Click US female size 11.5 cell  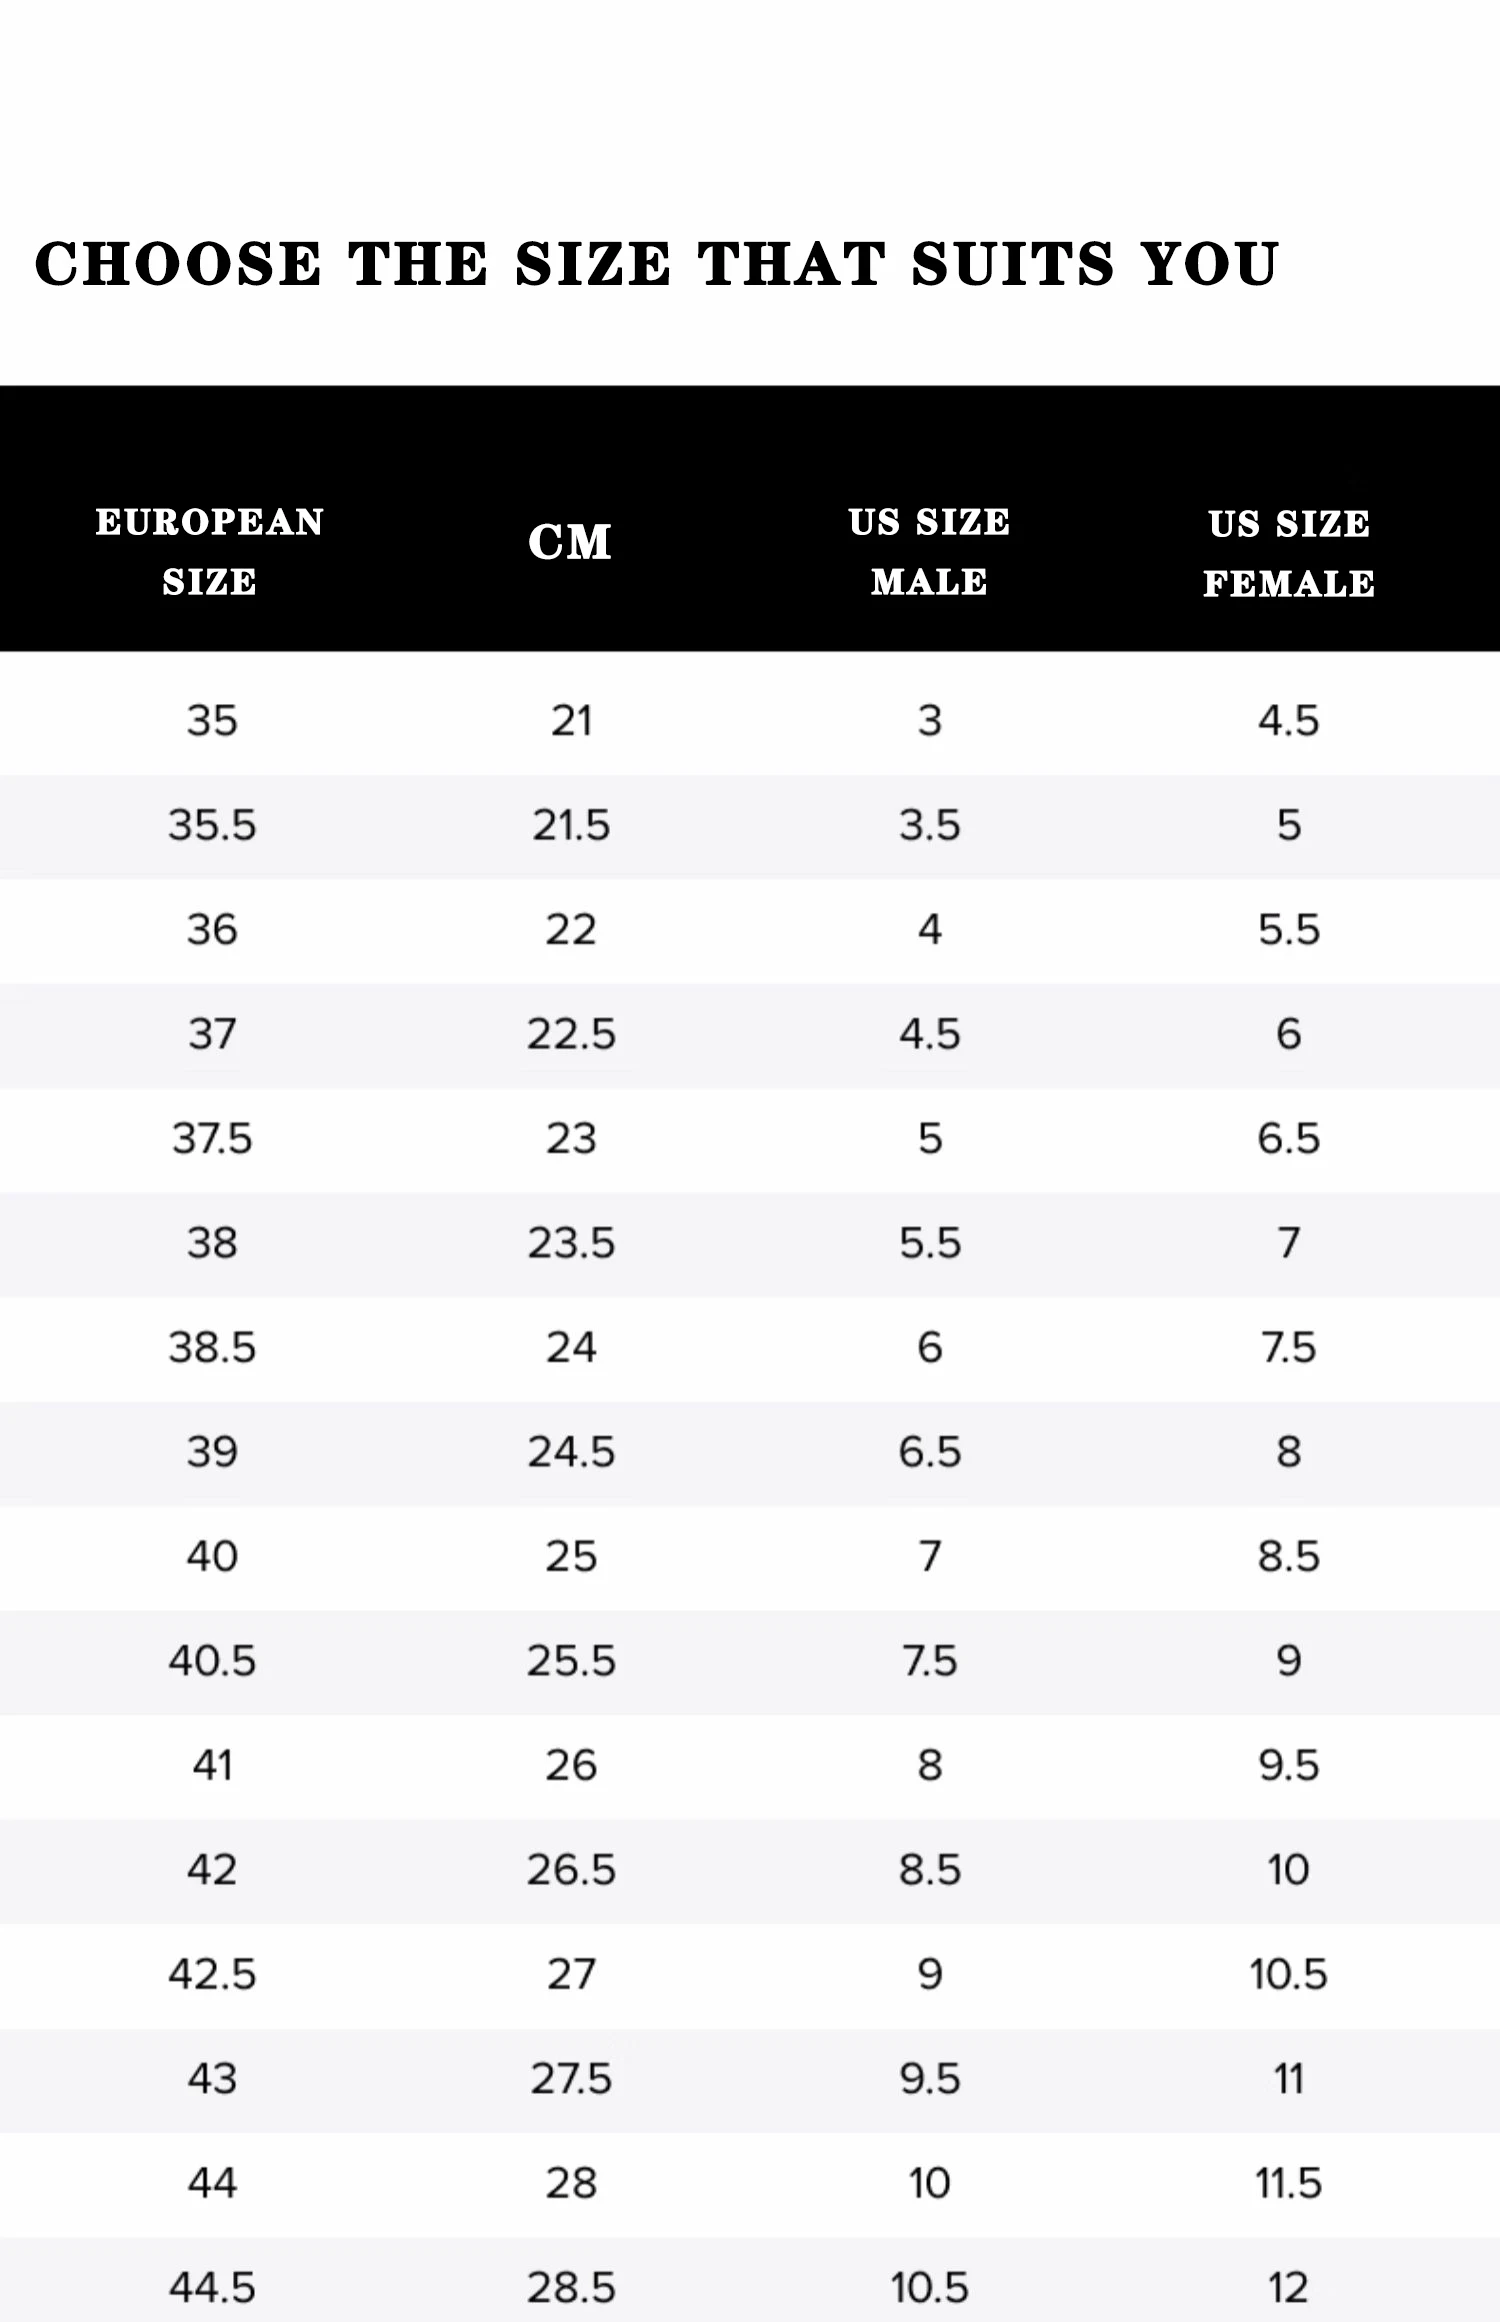point(1288,2183)
